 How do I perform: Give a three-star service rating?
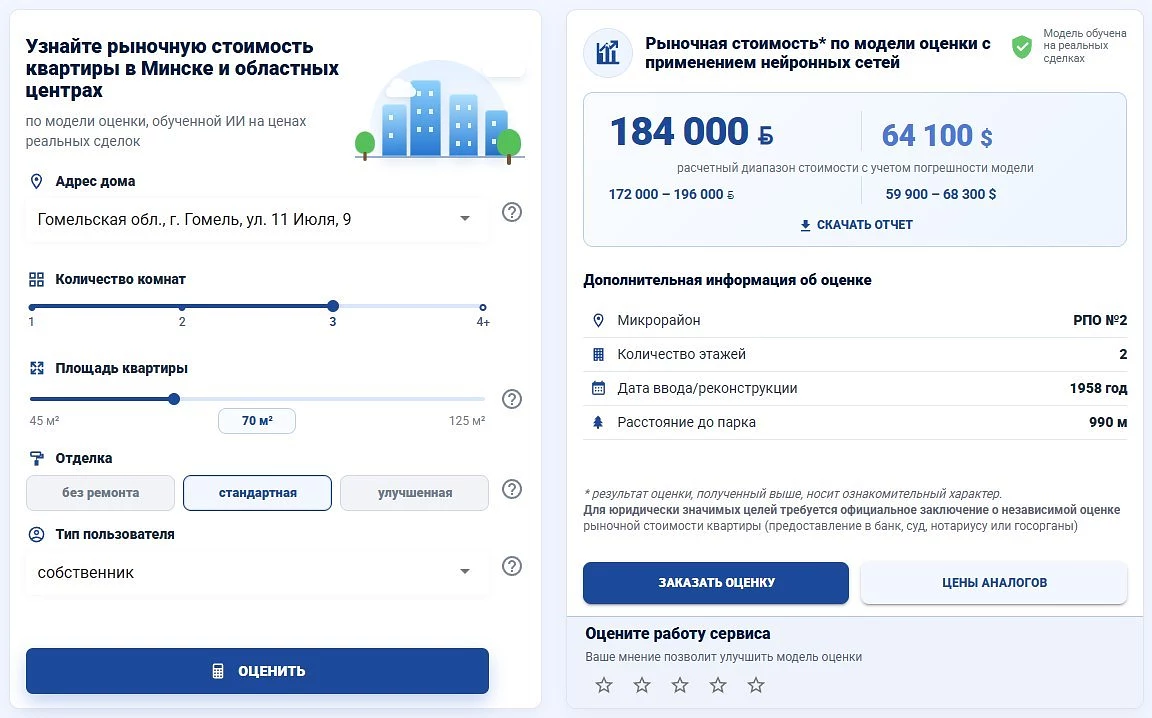(x=680, y=685)
